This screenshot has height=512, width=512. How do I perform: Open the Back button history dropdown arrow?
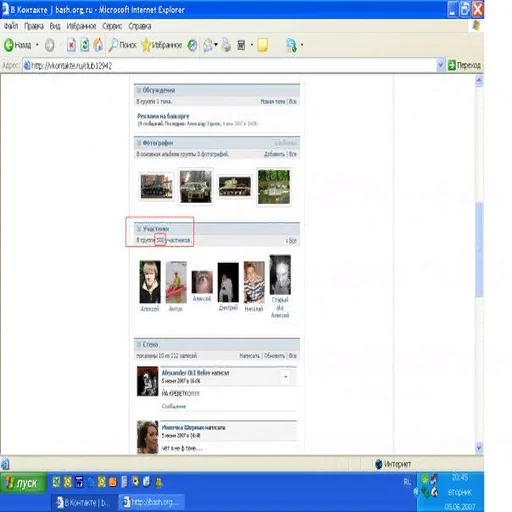point(37,45)
